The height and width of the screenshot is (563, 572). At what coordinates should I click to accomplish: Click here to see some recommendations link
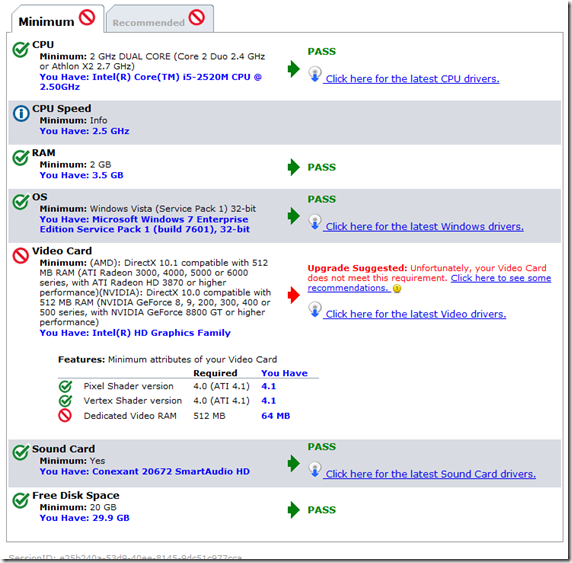pyautogui.click(x=429, y=283)
